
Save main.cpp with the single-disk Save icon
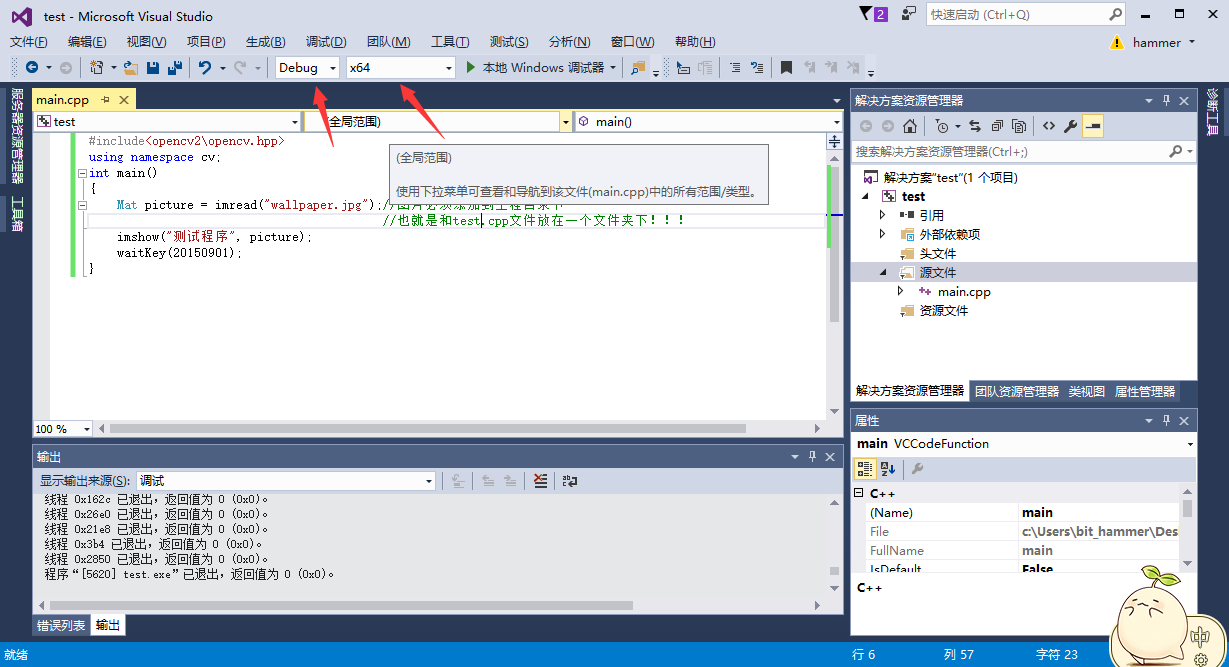click(x=153, y=68)
